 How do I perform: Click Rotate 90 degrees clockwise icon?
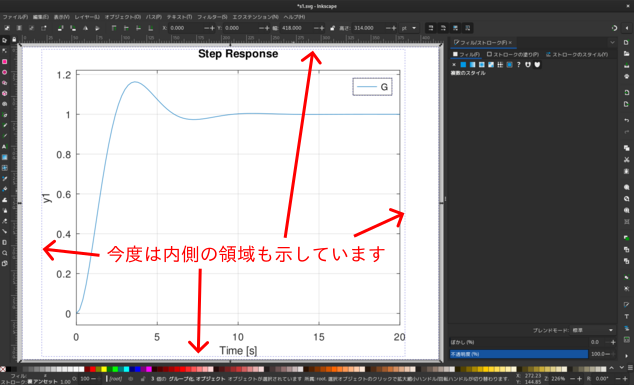tap(73, 28)
